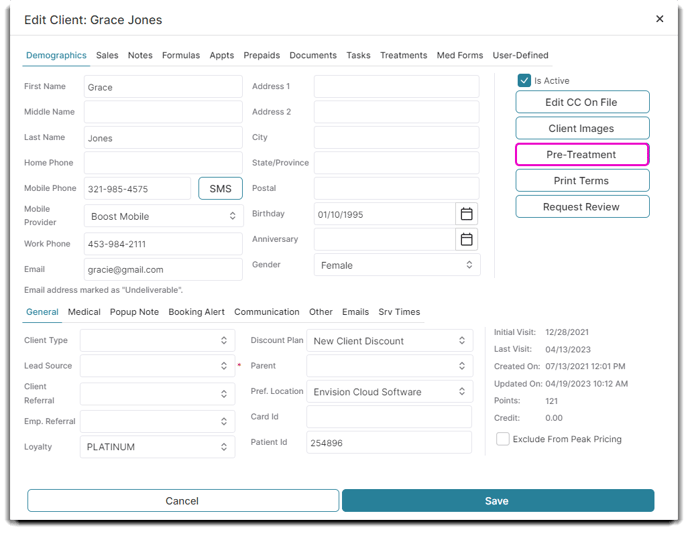Click the Mobile Phone number field

[137, 189]
